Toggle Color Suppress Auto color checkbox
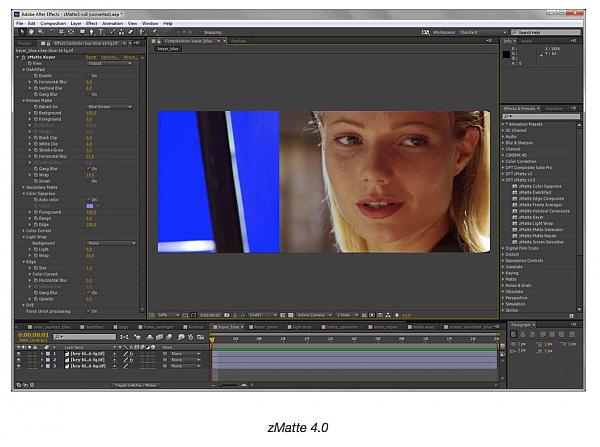Screen dimensions: 600x447 [89, 199]
